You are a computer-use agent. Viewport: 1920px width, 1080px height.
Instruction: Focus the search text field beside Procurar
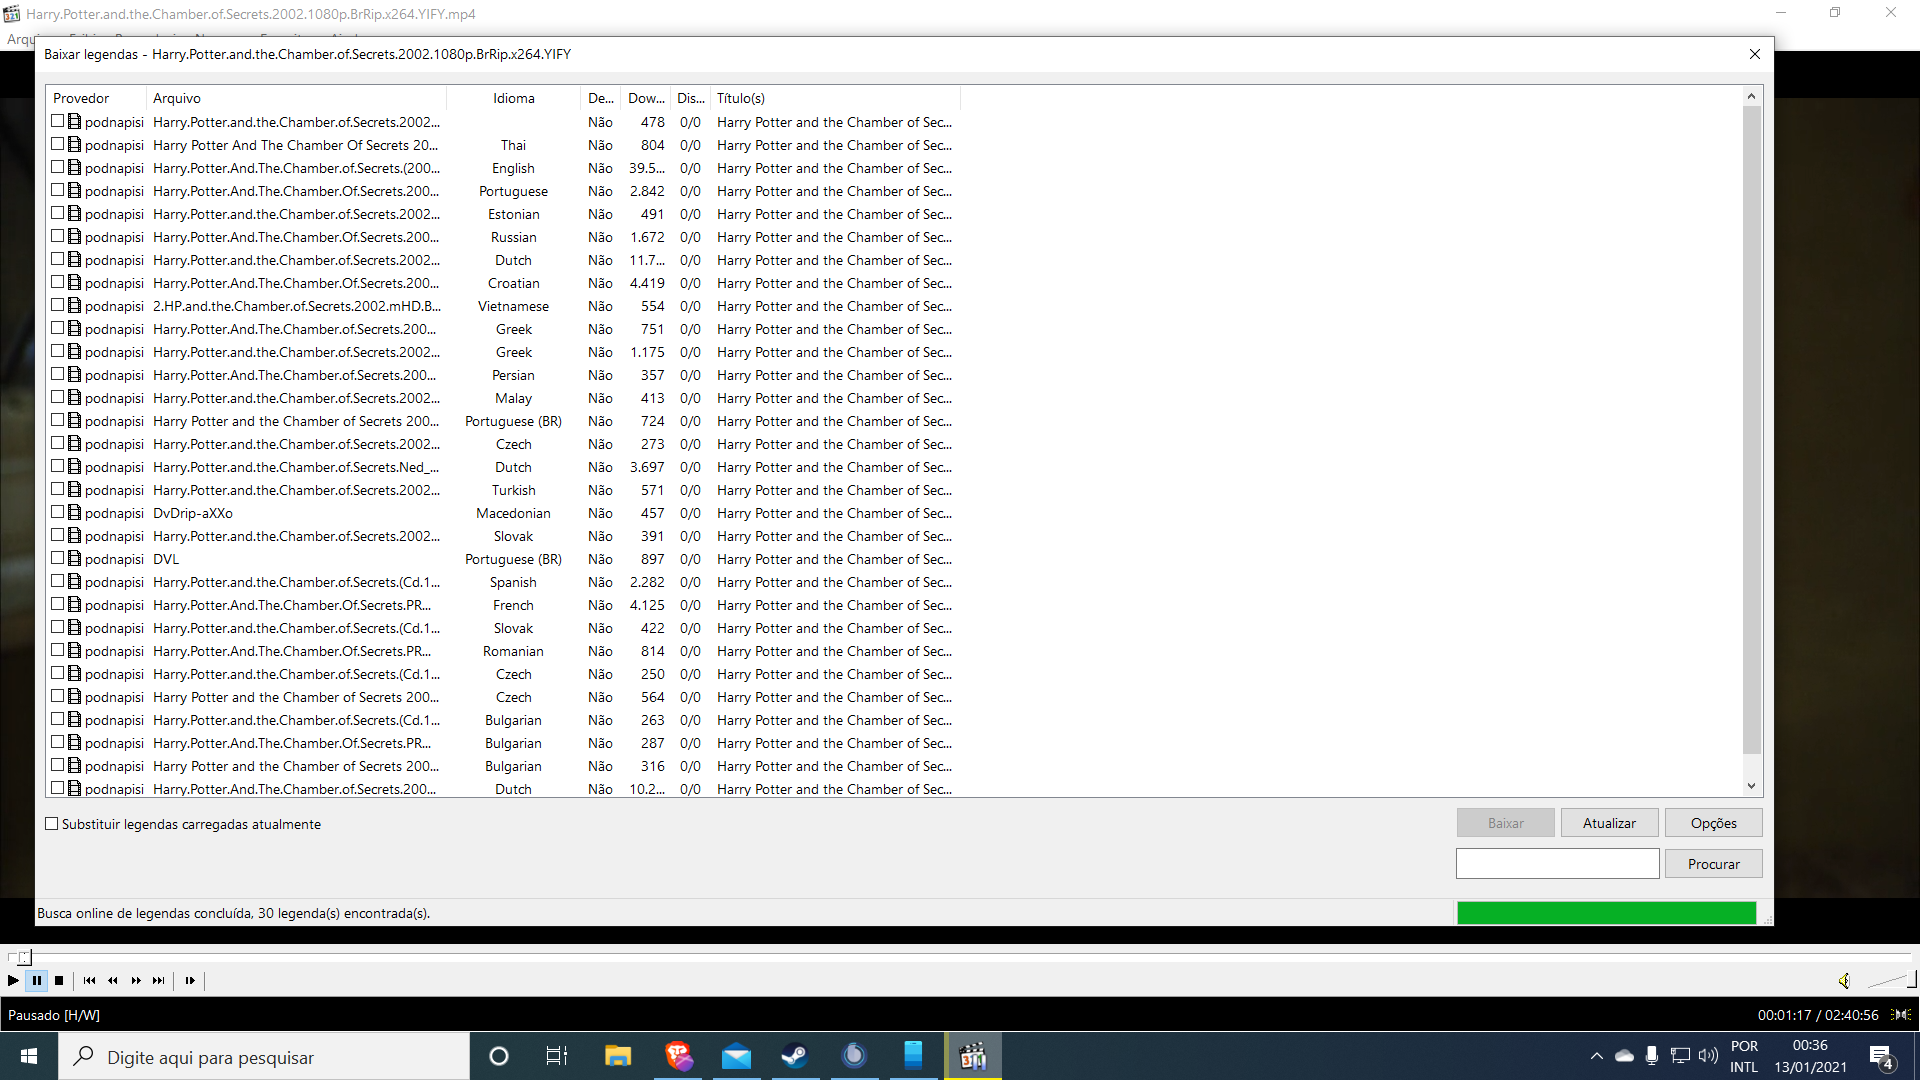pos(1557,864)
